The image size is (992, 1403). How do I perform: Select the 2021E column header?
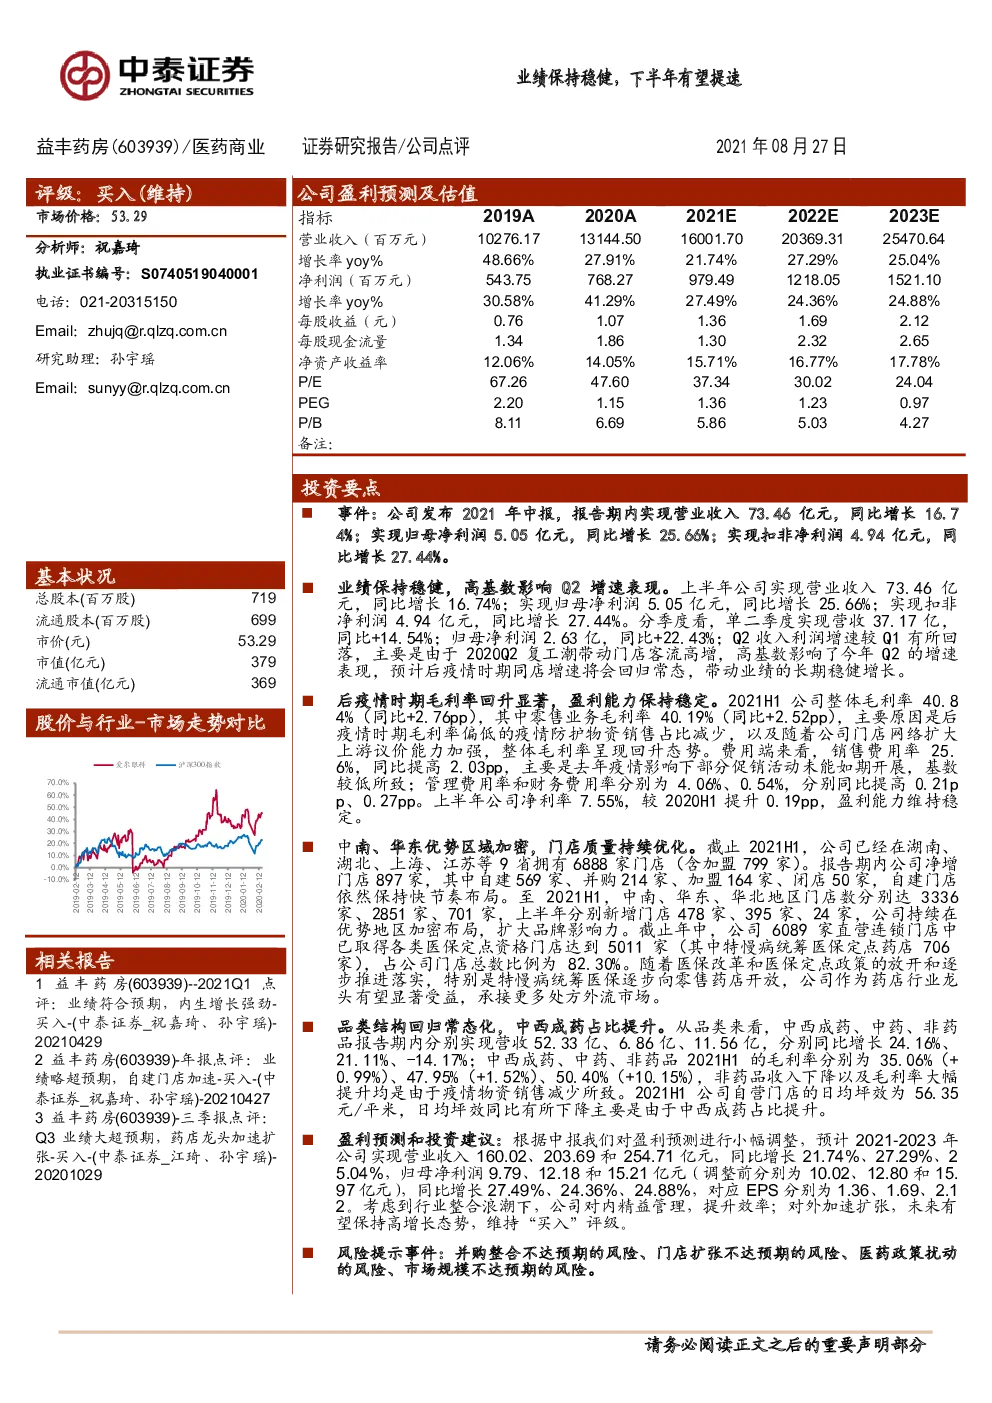(711, 216)
